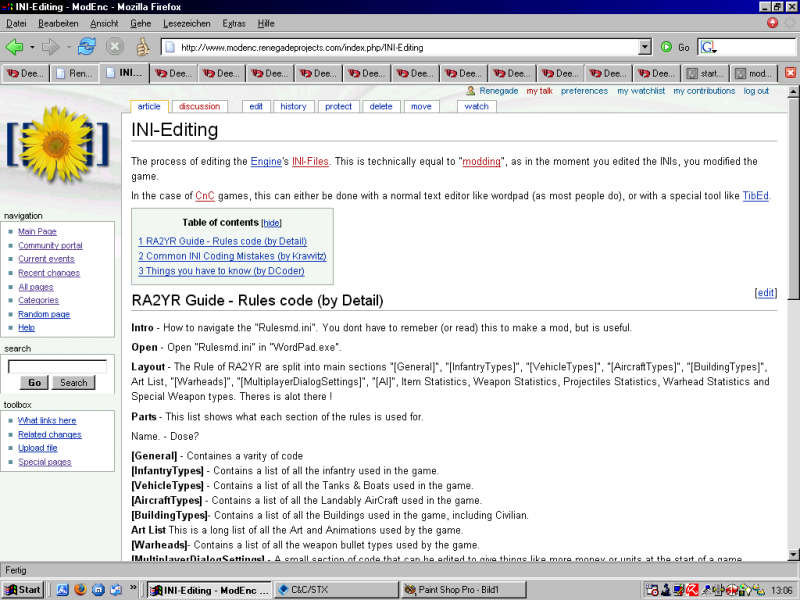Jump to Common INI Coding Mistakes section

pos(232,256)
